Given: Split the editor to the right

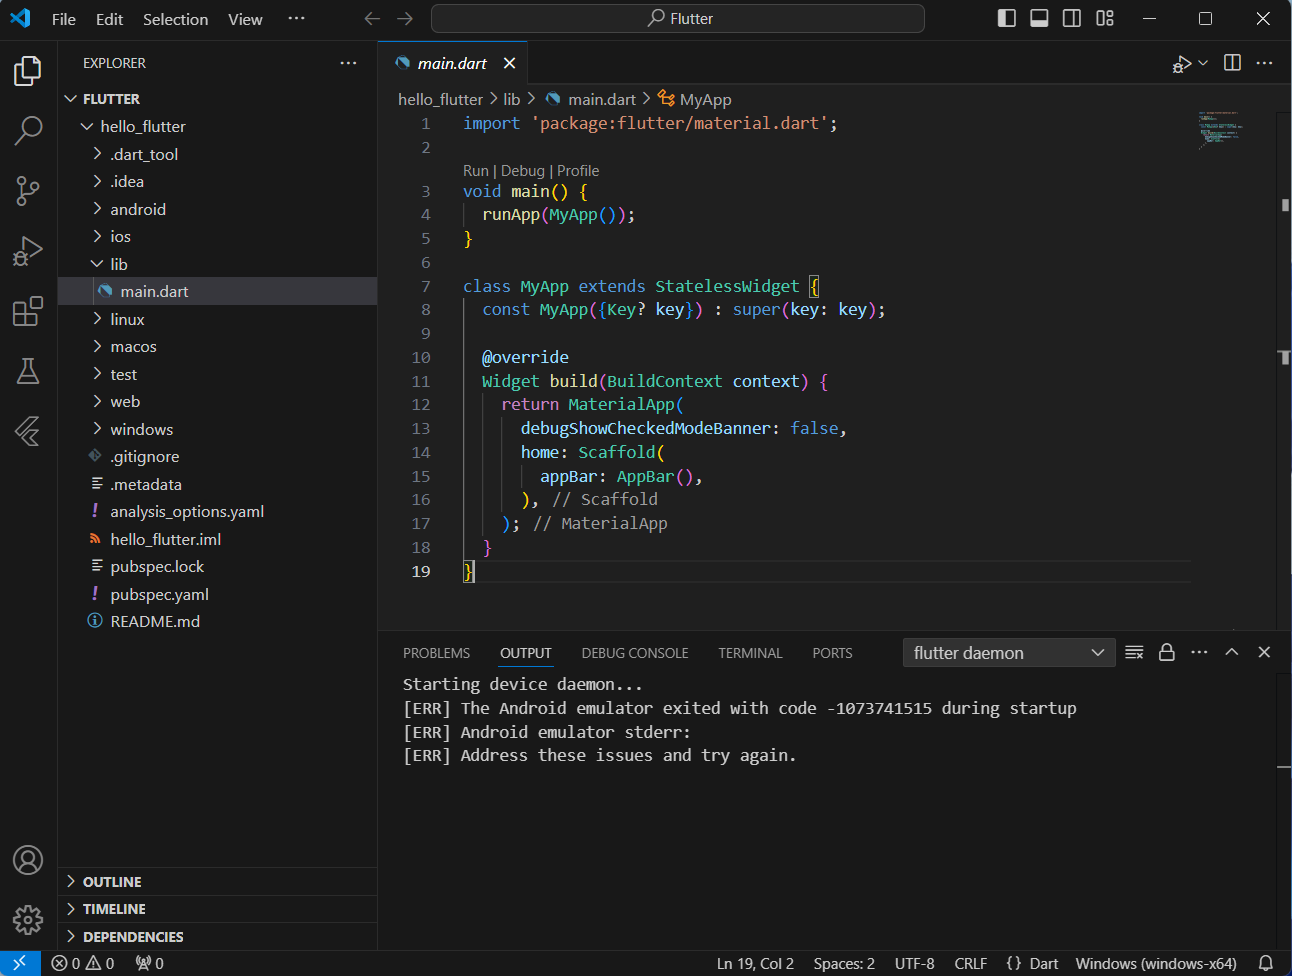Looking at the screenshot, I should point(1232,63).
